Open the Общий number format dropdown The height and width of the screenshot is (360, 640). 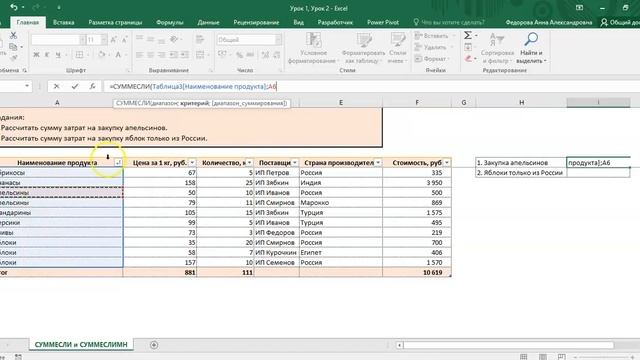(278, 40)
